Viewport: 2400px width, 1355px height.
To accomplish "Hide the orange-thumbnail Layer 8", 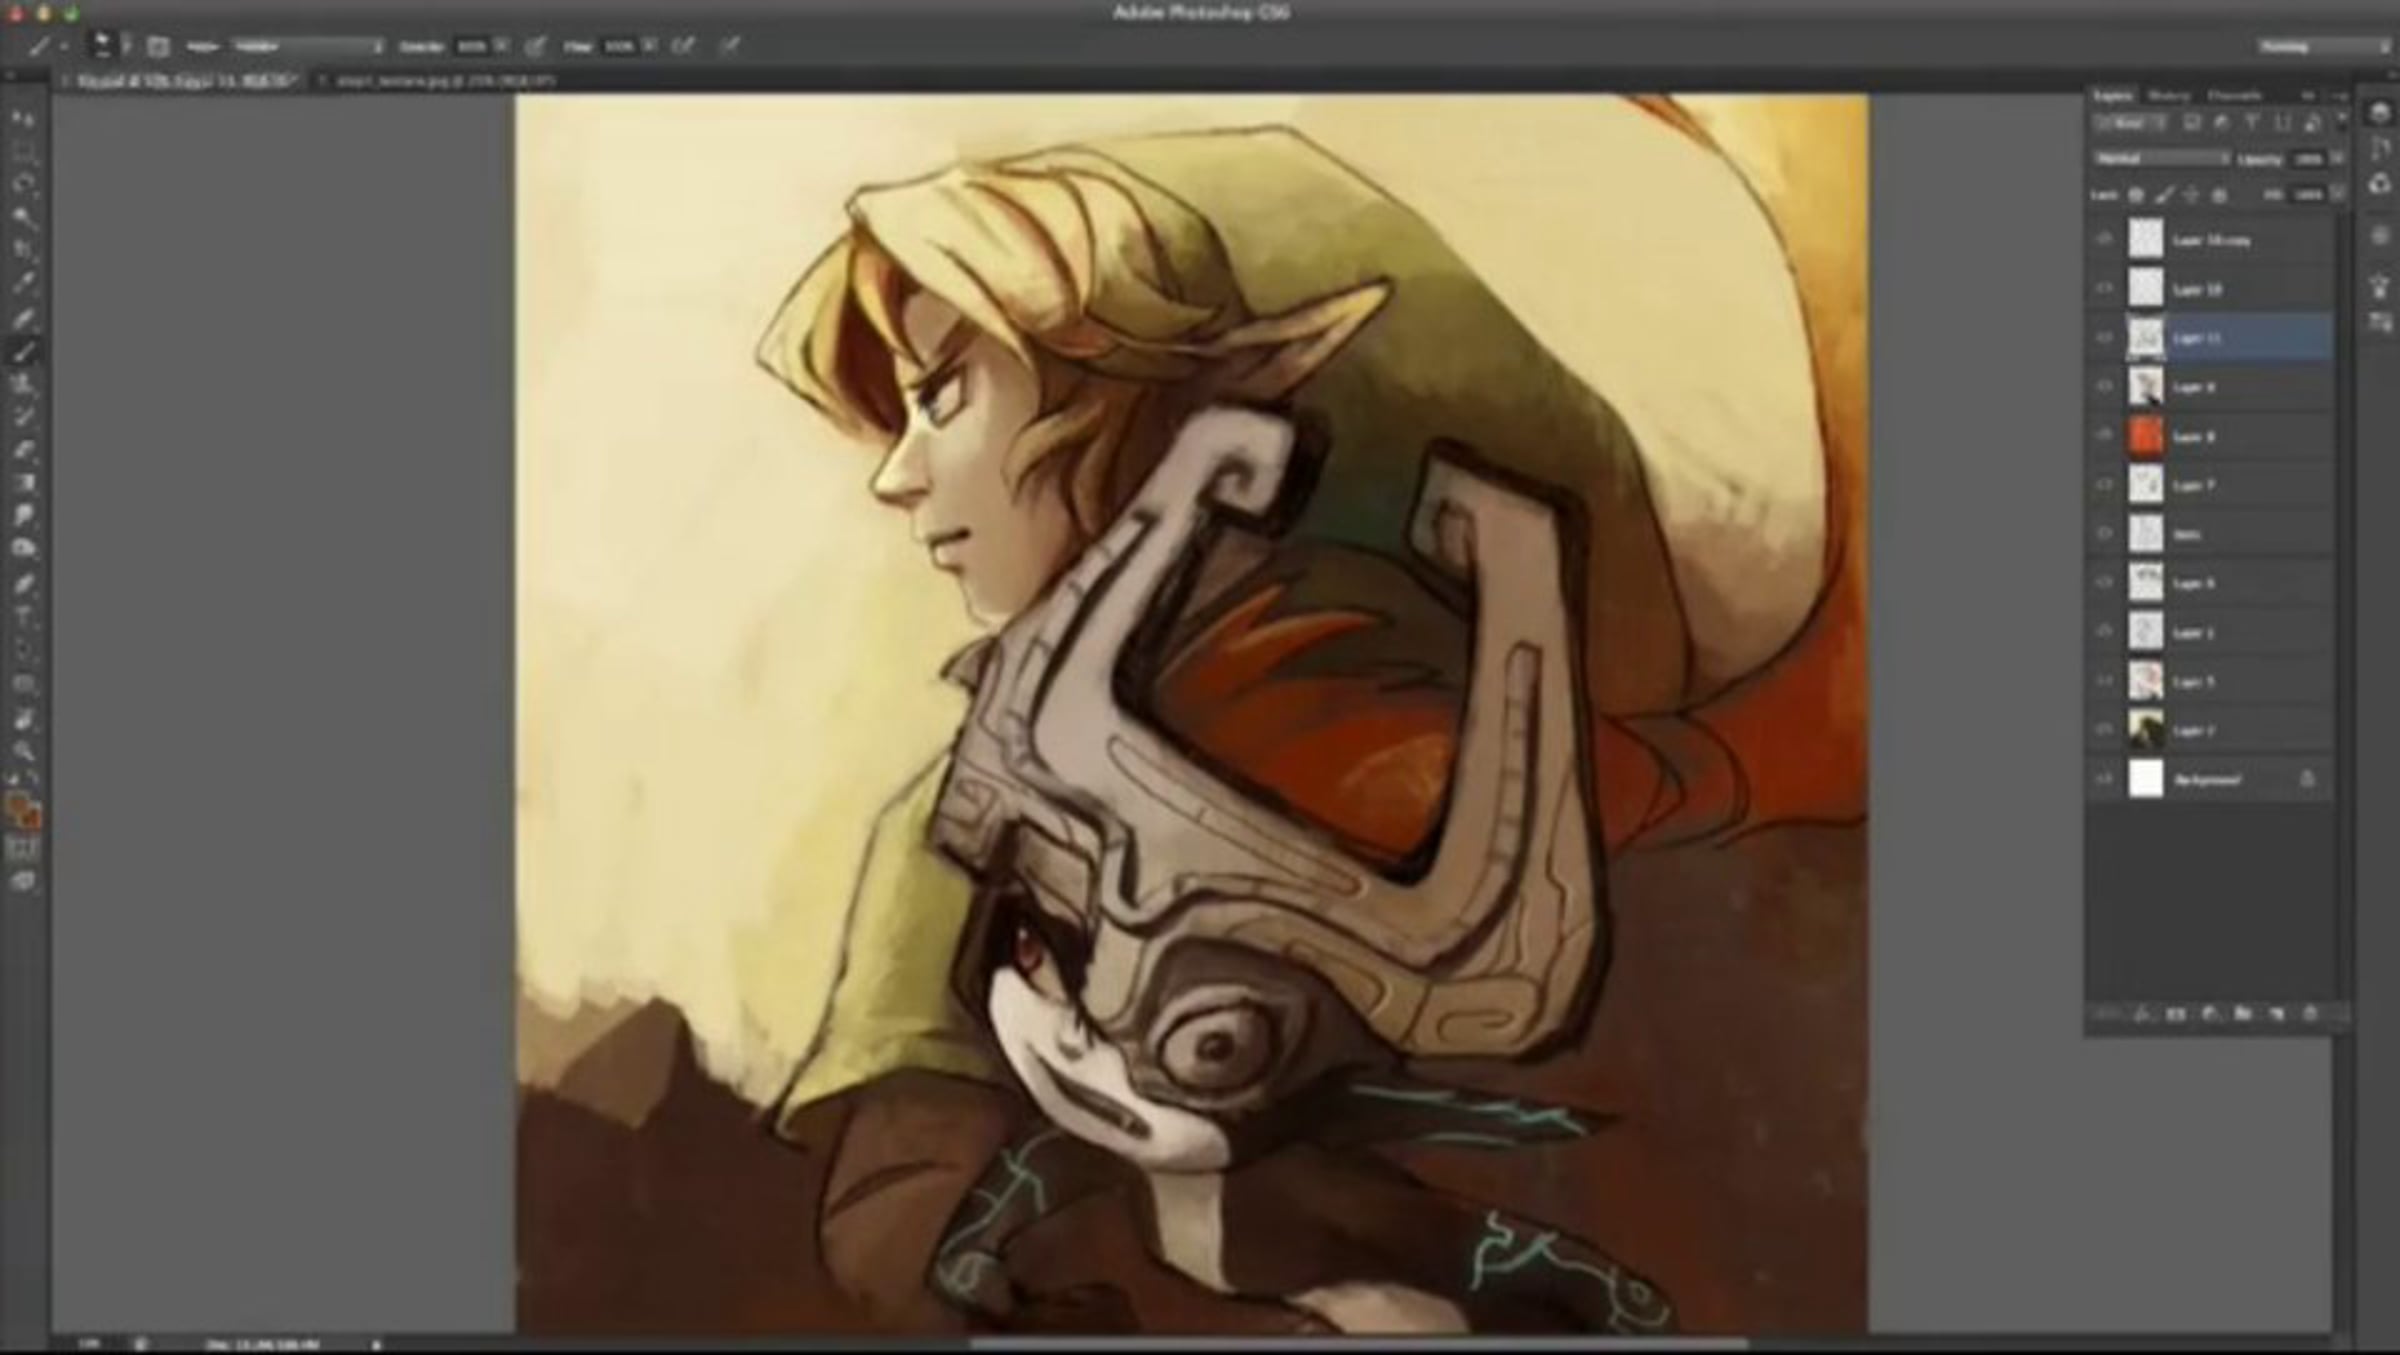I will click(2105, 436).
